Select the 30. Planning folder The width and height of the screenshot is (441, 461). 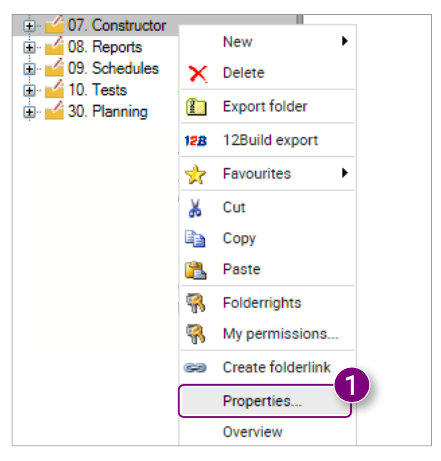point(107,112)
